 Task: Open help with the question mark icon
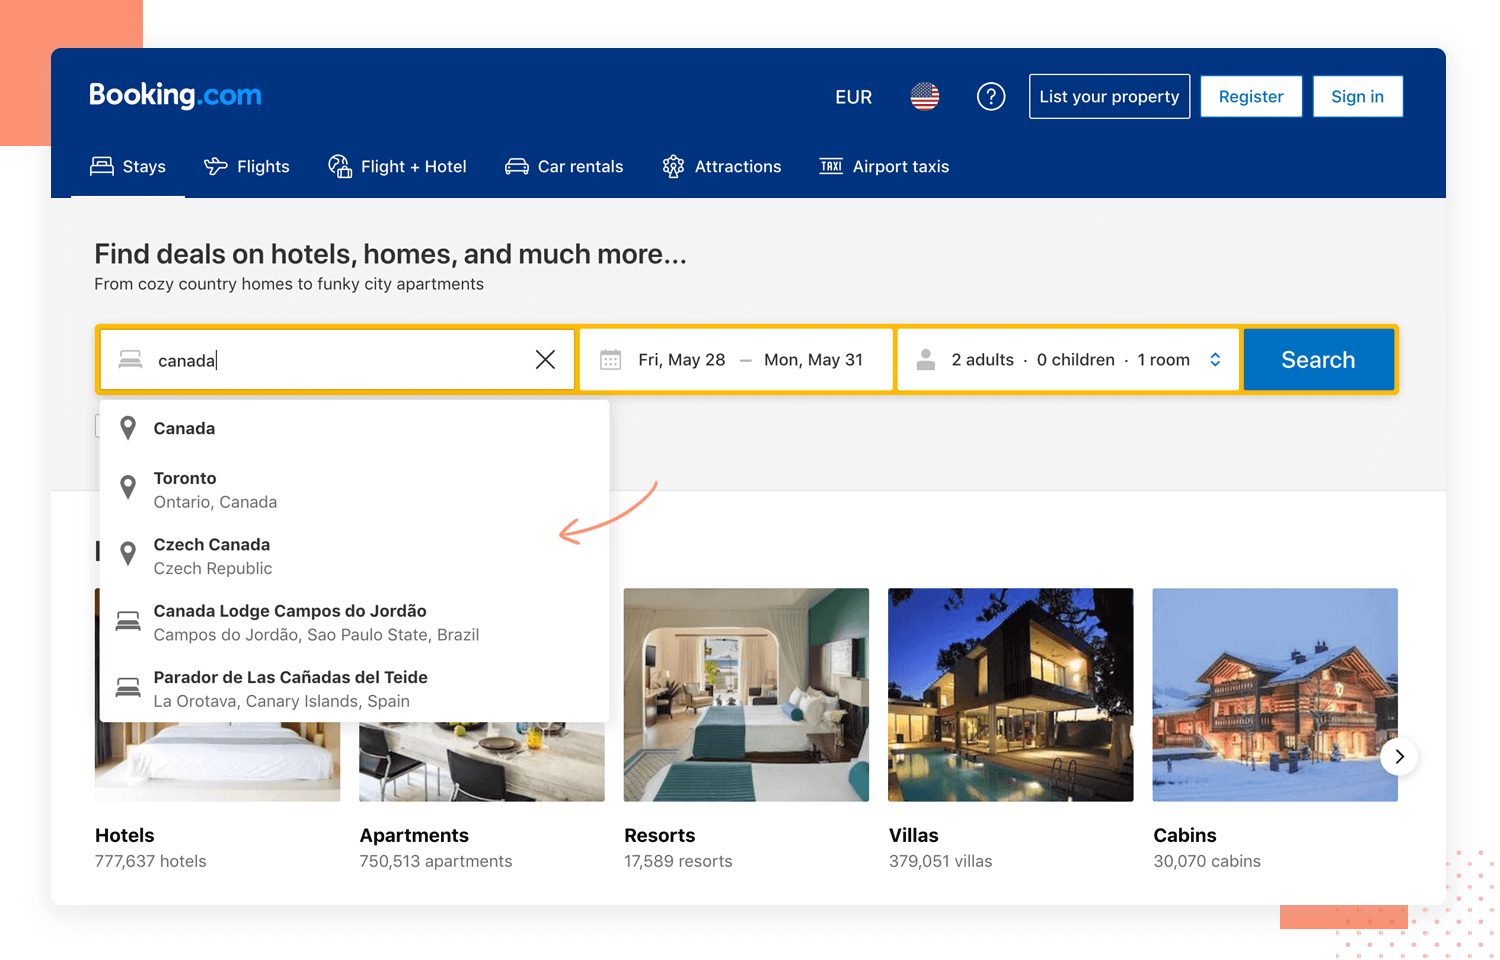tap(991, 96)
